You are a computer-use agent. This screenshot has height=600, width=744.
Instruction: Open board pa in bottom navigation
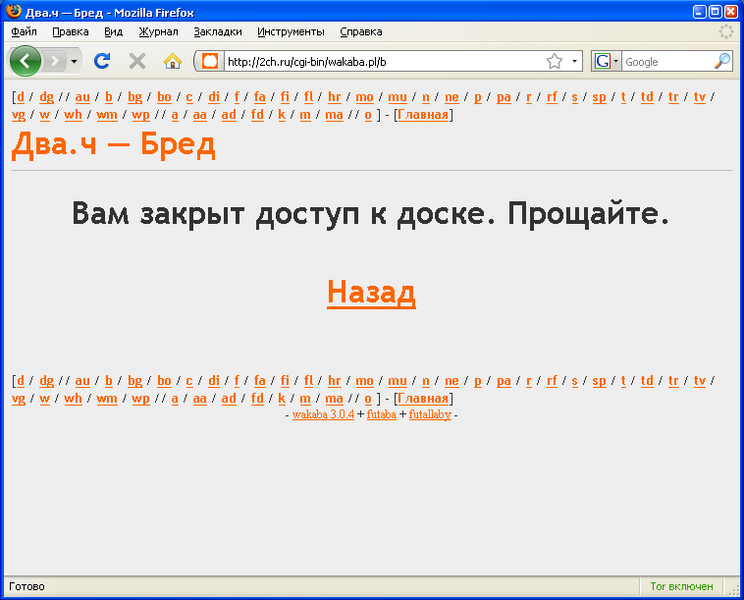pyautogui.click(x=504, y=380)
